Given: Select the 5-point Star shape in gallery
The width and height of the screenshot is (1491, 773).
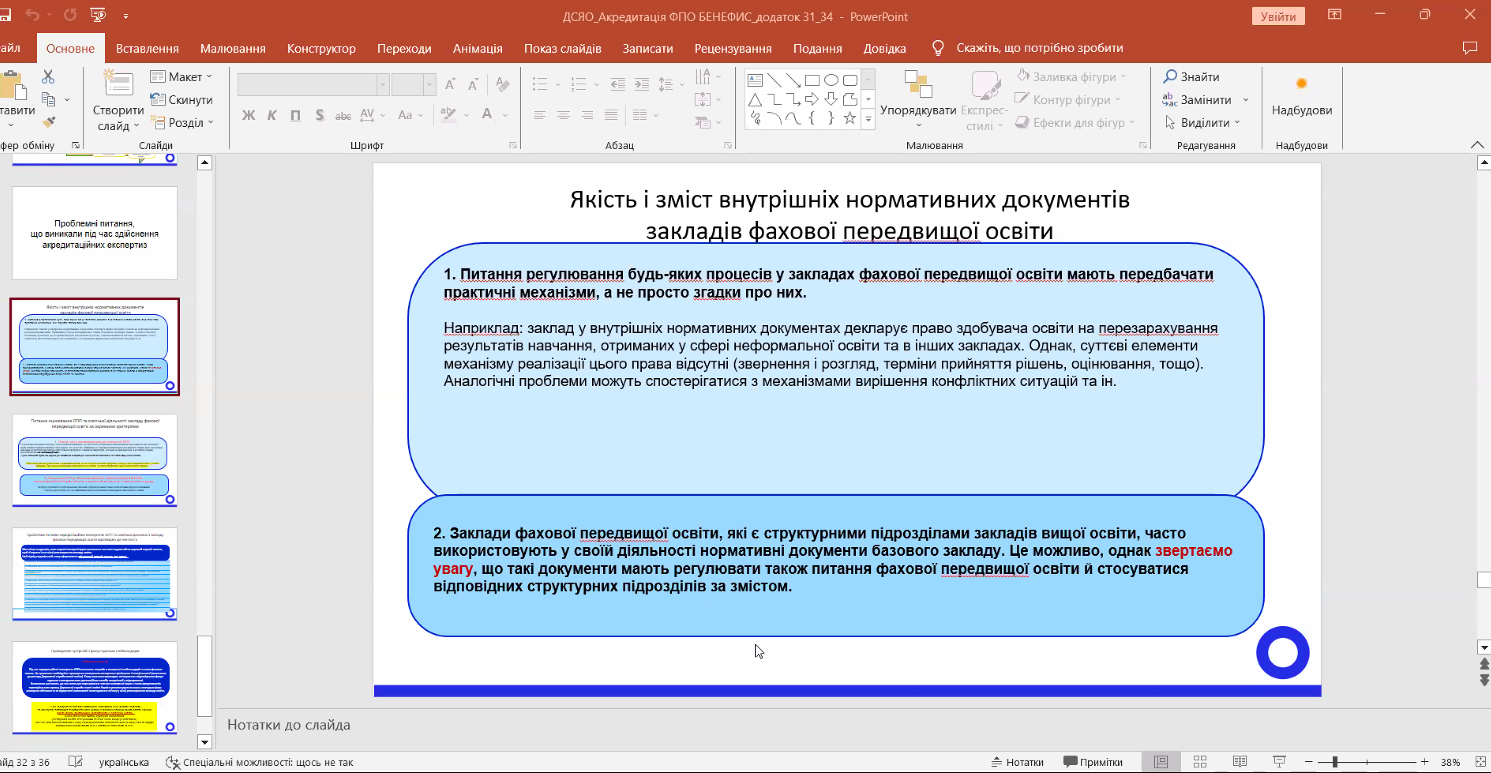Looking at the screenshot, I should click(x=850, y=118).
